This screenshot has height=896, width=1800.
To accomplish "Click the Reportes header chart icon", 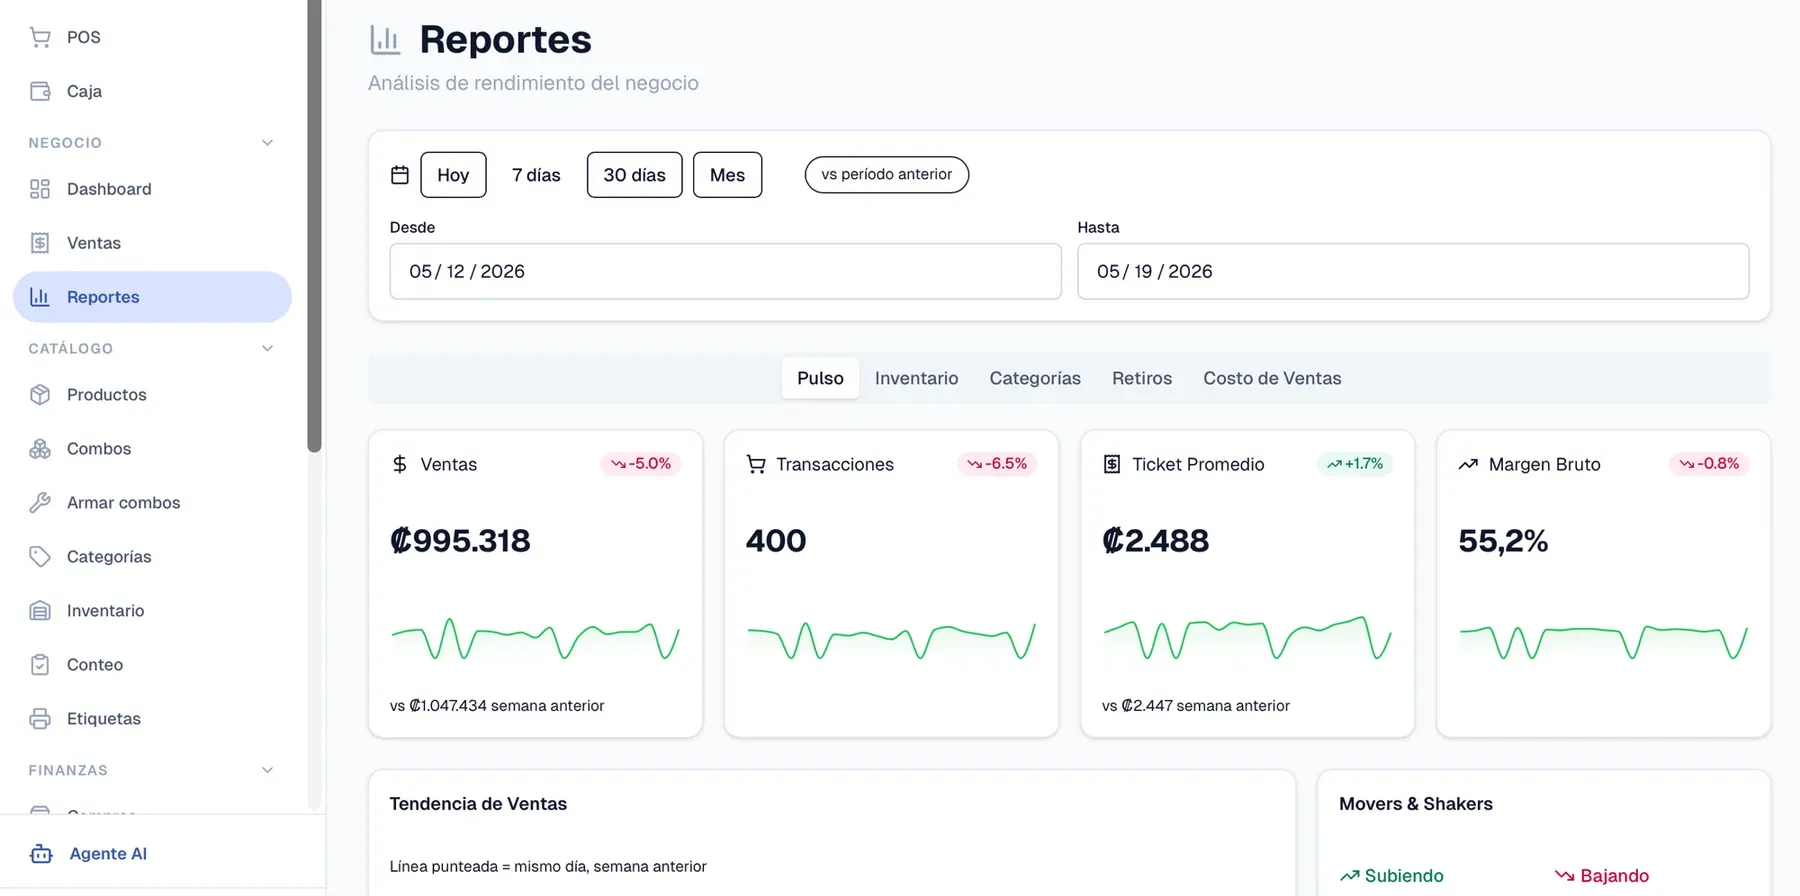I will click(385, 40).
